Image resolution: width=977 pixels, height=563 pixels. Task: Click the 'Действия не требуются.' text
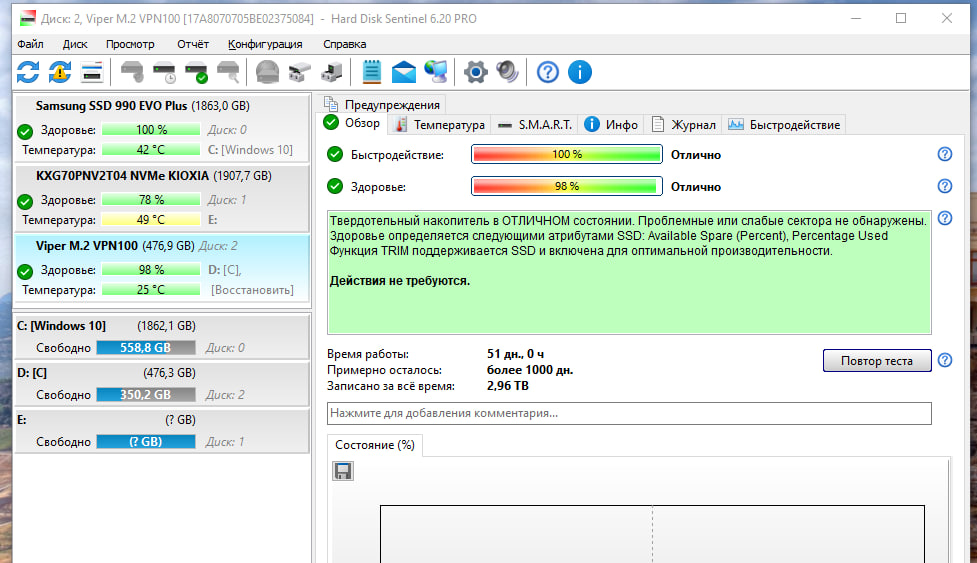click(400, 280)
